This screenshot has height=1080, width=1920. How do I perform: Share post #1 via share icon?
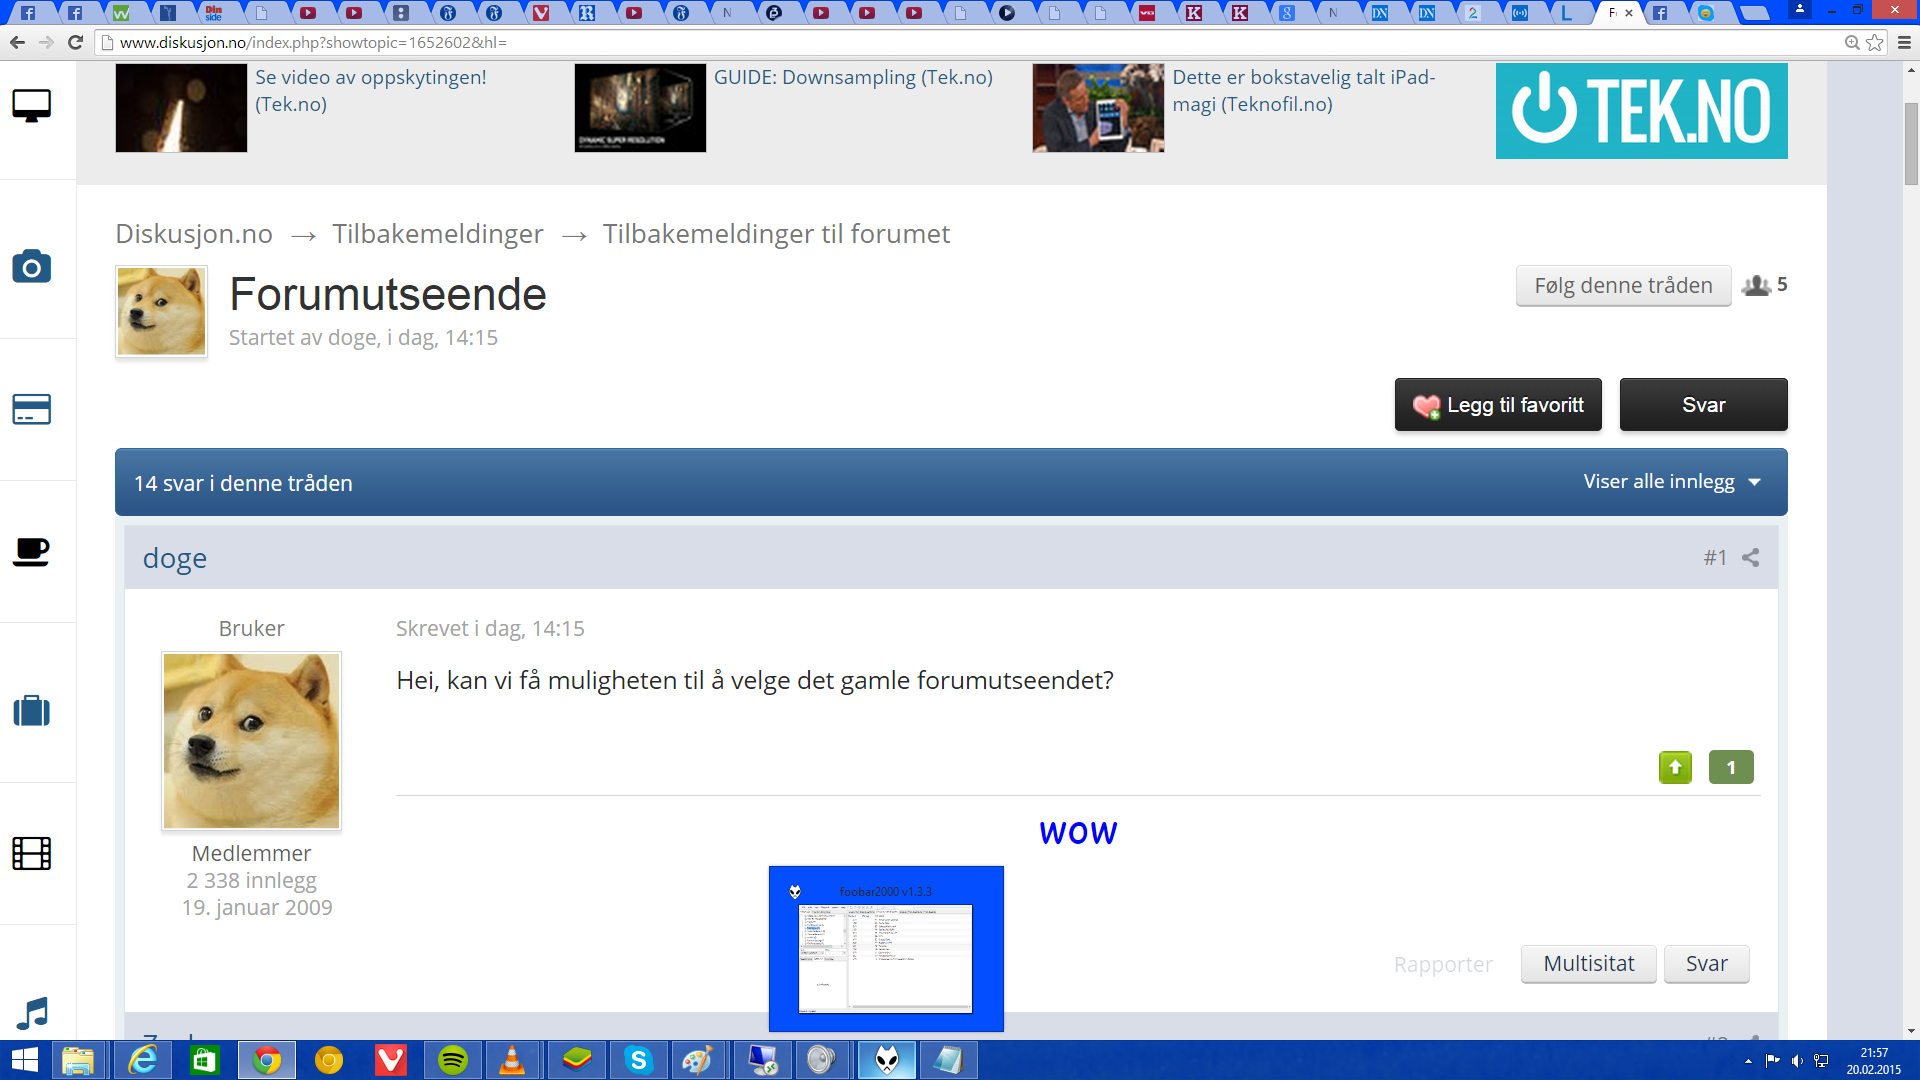(x=1750, y=558)
